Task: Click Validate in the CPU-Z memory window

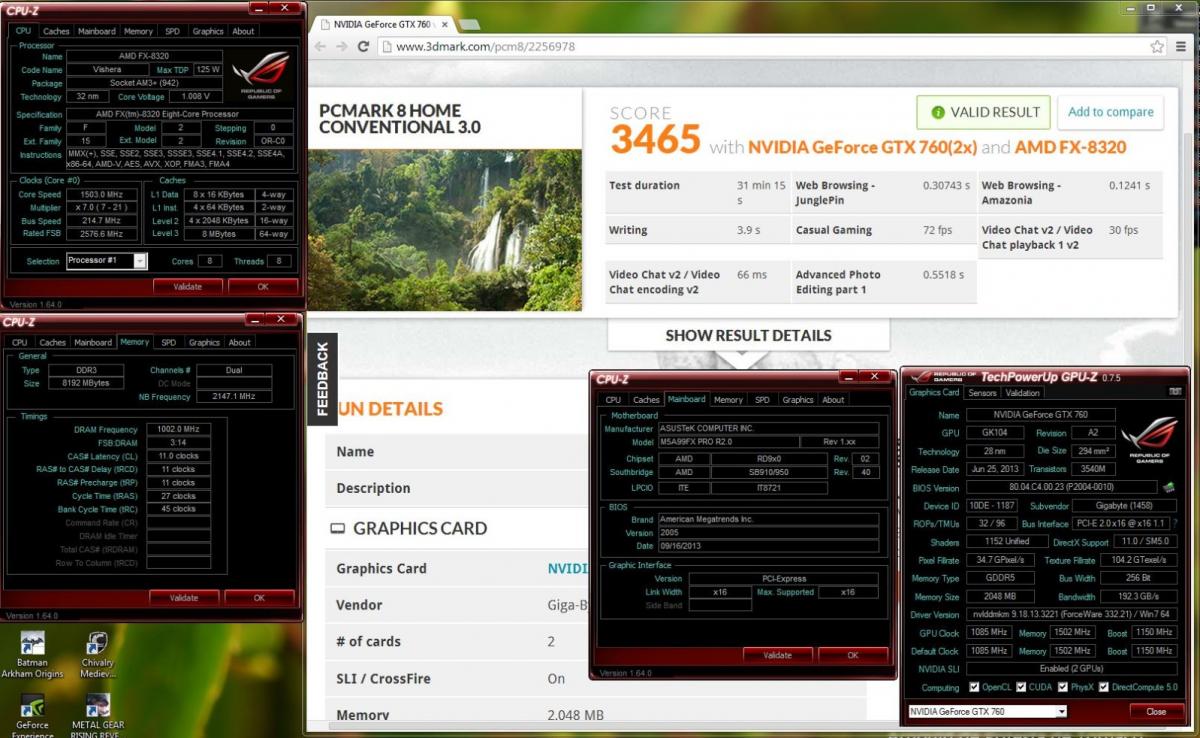Action: point(184,597)
